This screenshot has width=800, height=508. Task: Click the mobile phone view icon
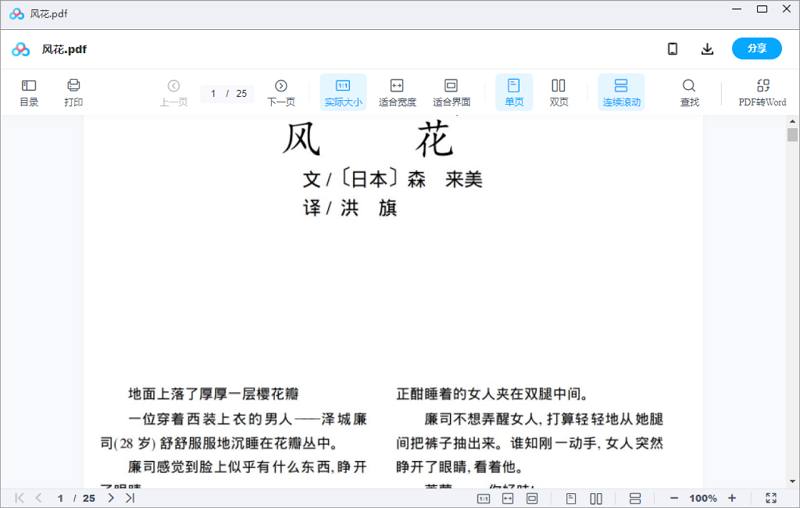(673, 49)
